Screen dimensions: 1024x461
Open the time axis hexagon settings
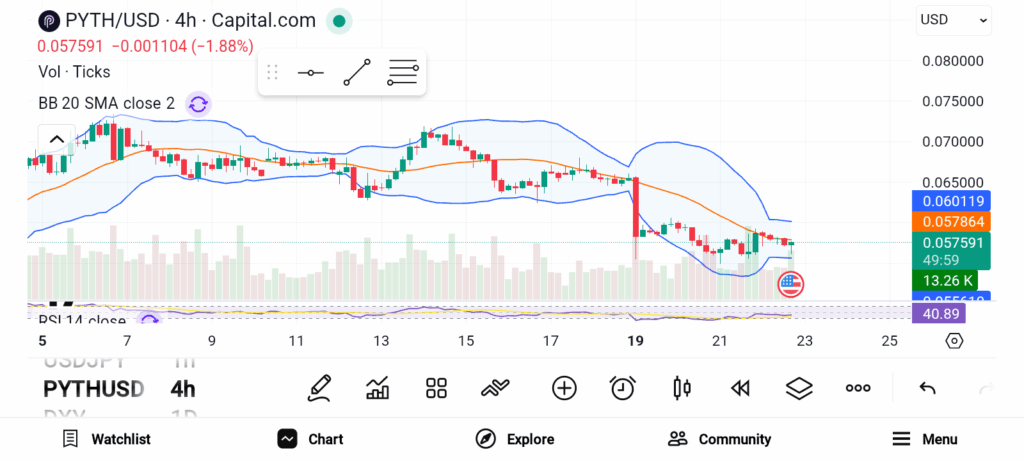[954, 341]
